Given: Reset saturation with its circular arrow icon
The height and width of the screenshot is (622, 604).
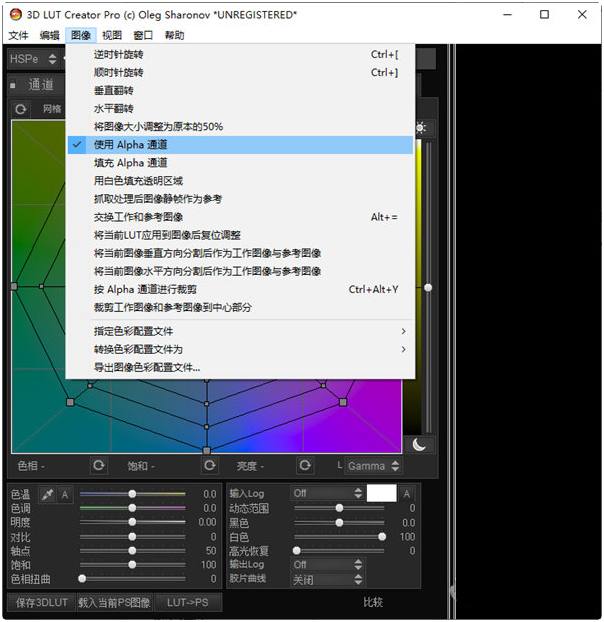Looking at the screenshot, I should tap(209, 466).
